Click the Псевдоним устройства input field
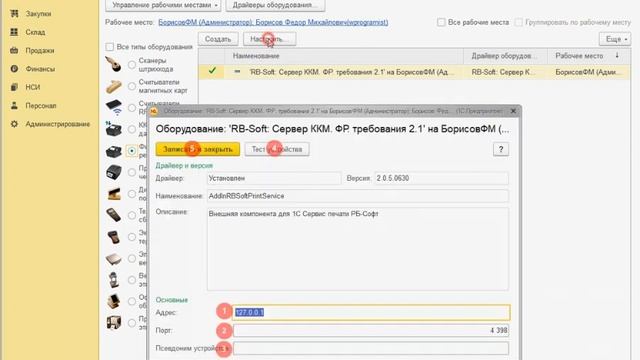Image resolution: width=640 pixels, height=360 pixels. coord(371,348)
